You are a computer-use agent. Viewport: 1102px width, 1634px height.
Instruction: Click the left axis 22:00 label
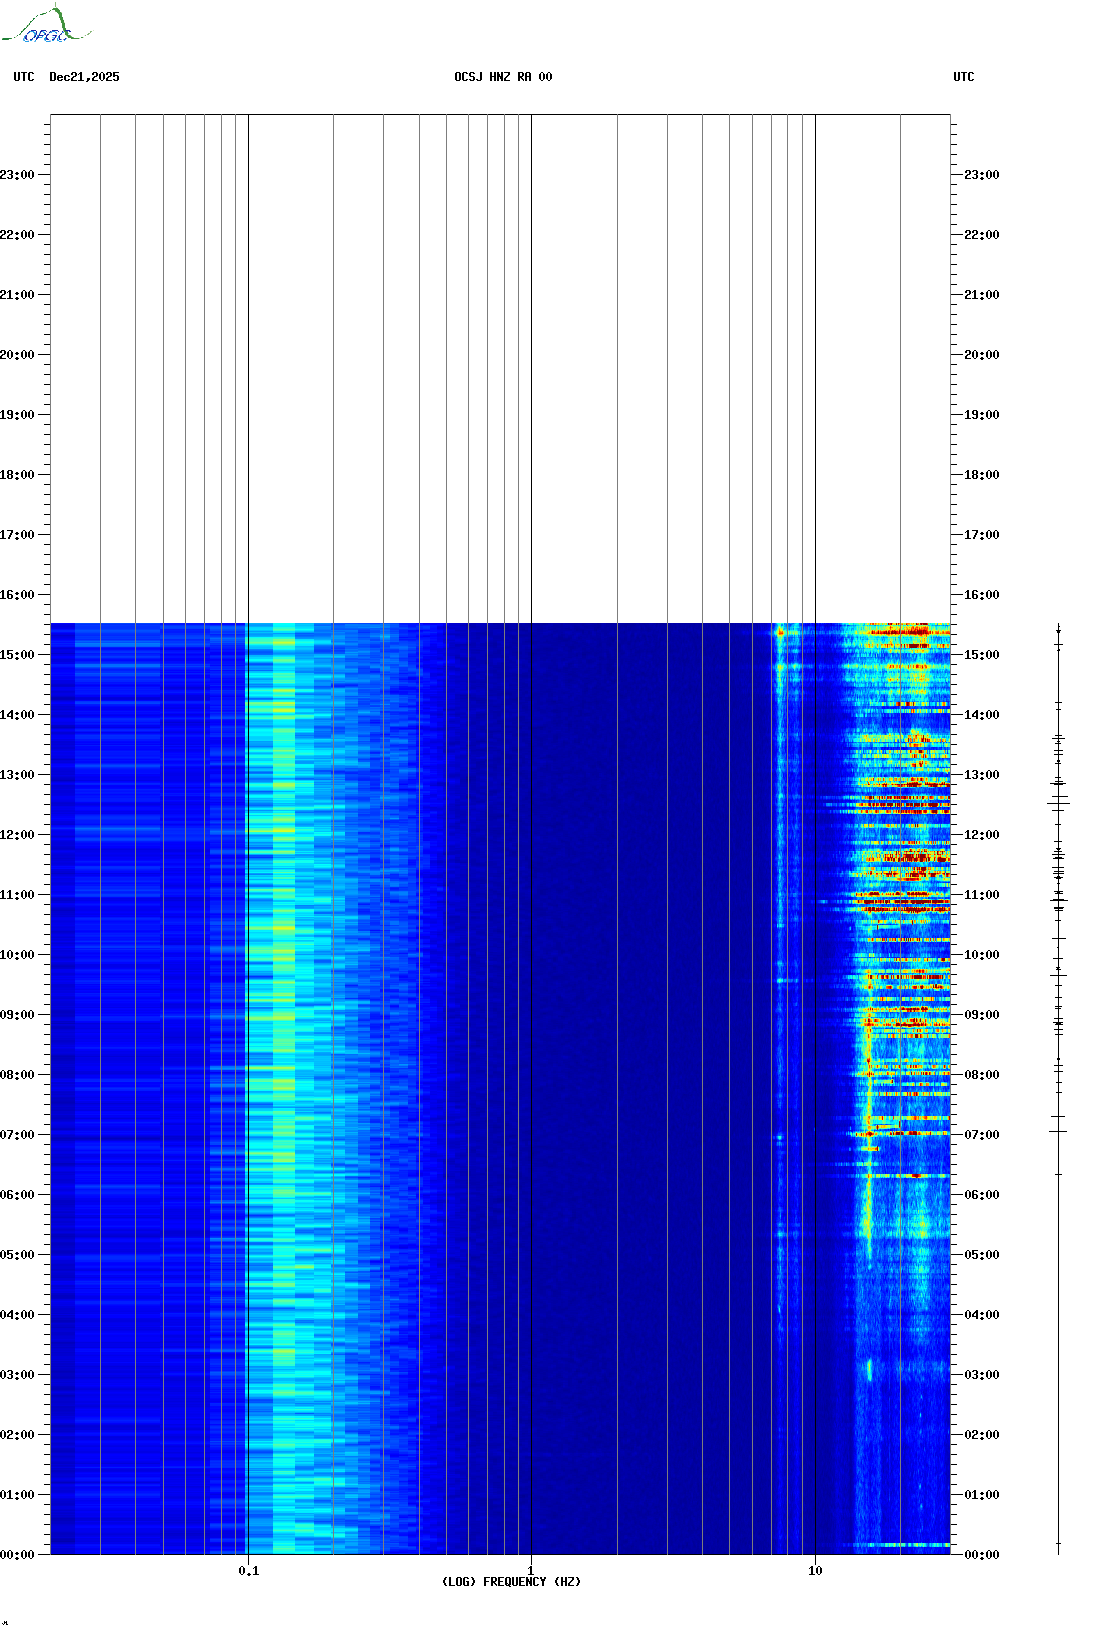pos(17,235)
